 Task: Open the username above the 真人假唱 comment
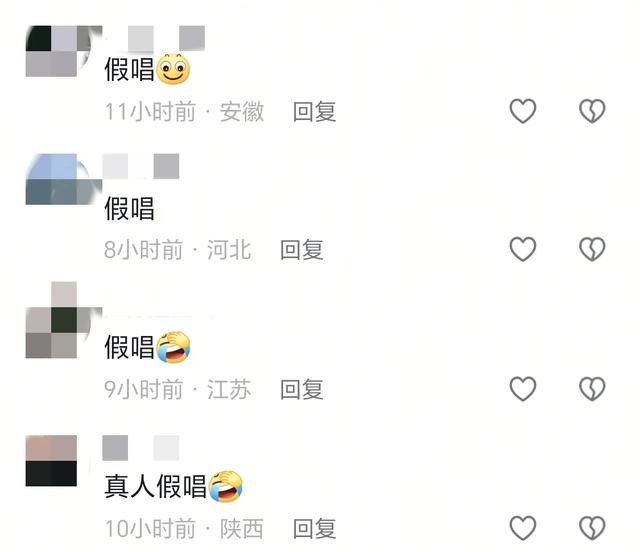[x=141, y=448]
